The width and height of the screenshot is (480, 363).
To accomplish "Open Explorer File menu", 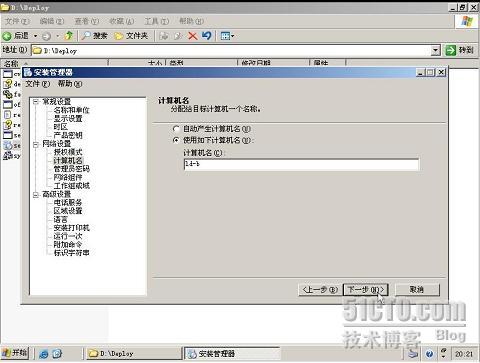I will (x=17, y=21).
